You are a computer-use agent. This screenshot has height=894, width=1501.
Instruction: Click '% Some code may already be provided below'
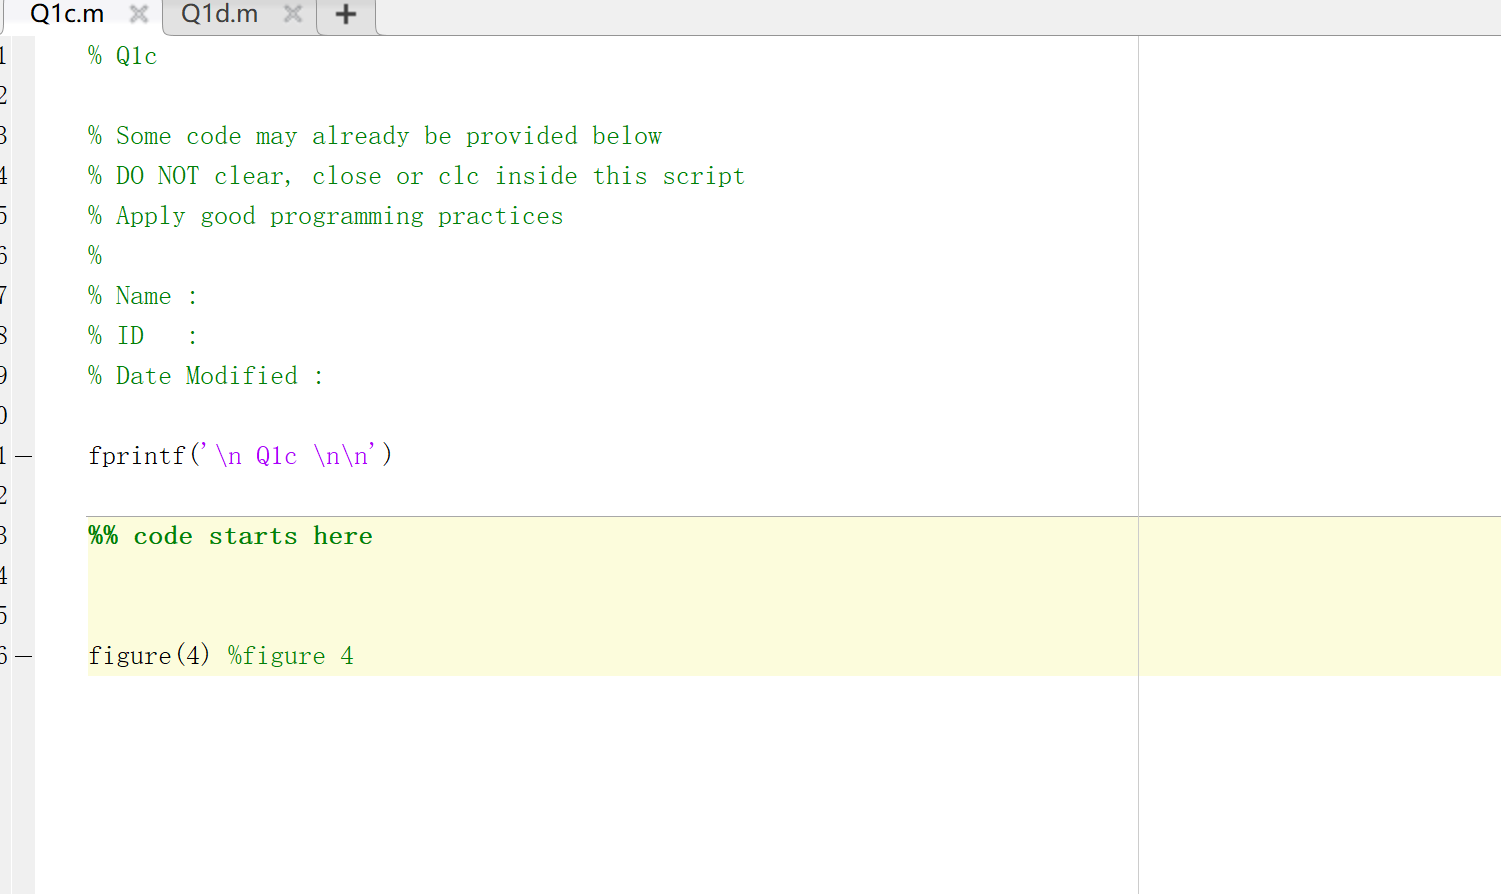(375, 136)
